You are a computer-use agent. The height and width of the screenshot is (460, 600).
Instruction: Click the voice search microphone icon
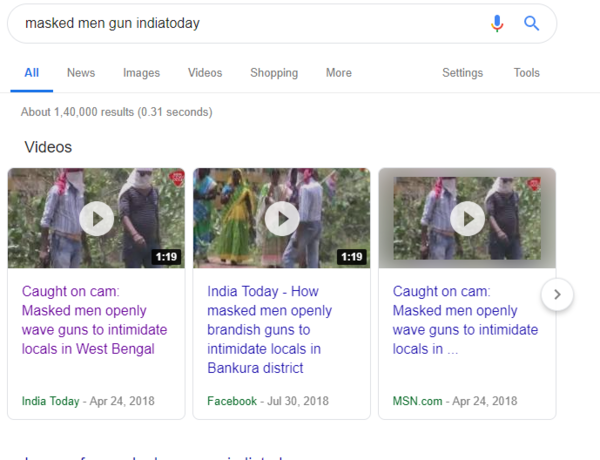(x=497, y=23)
